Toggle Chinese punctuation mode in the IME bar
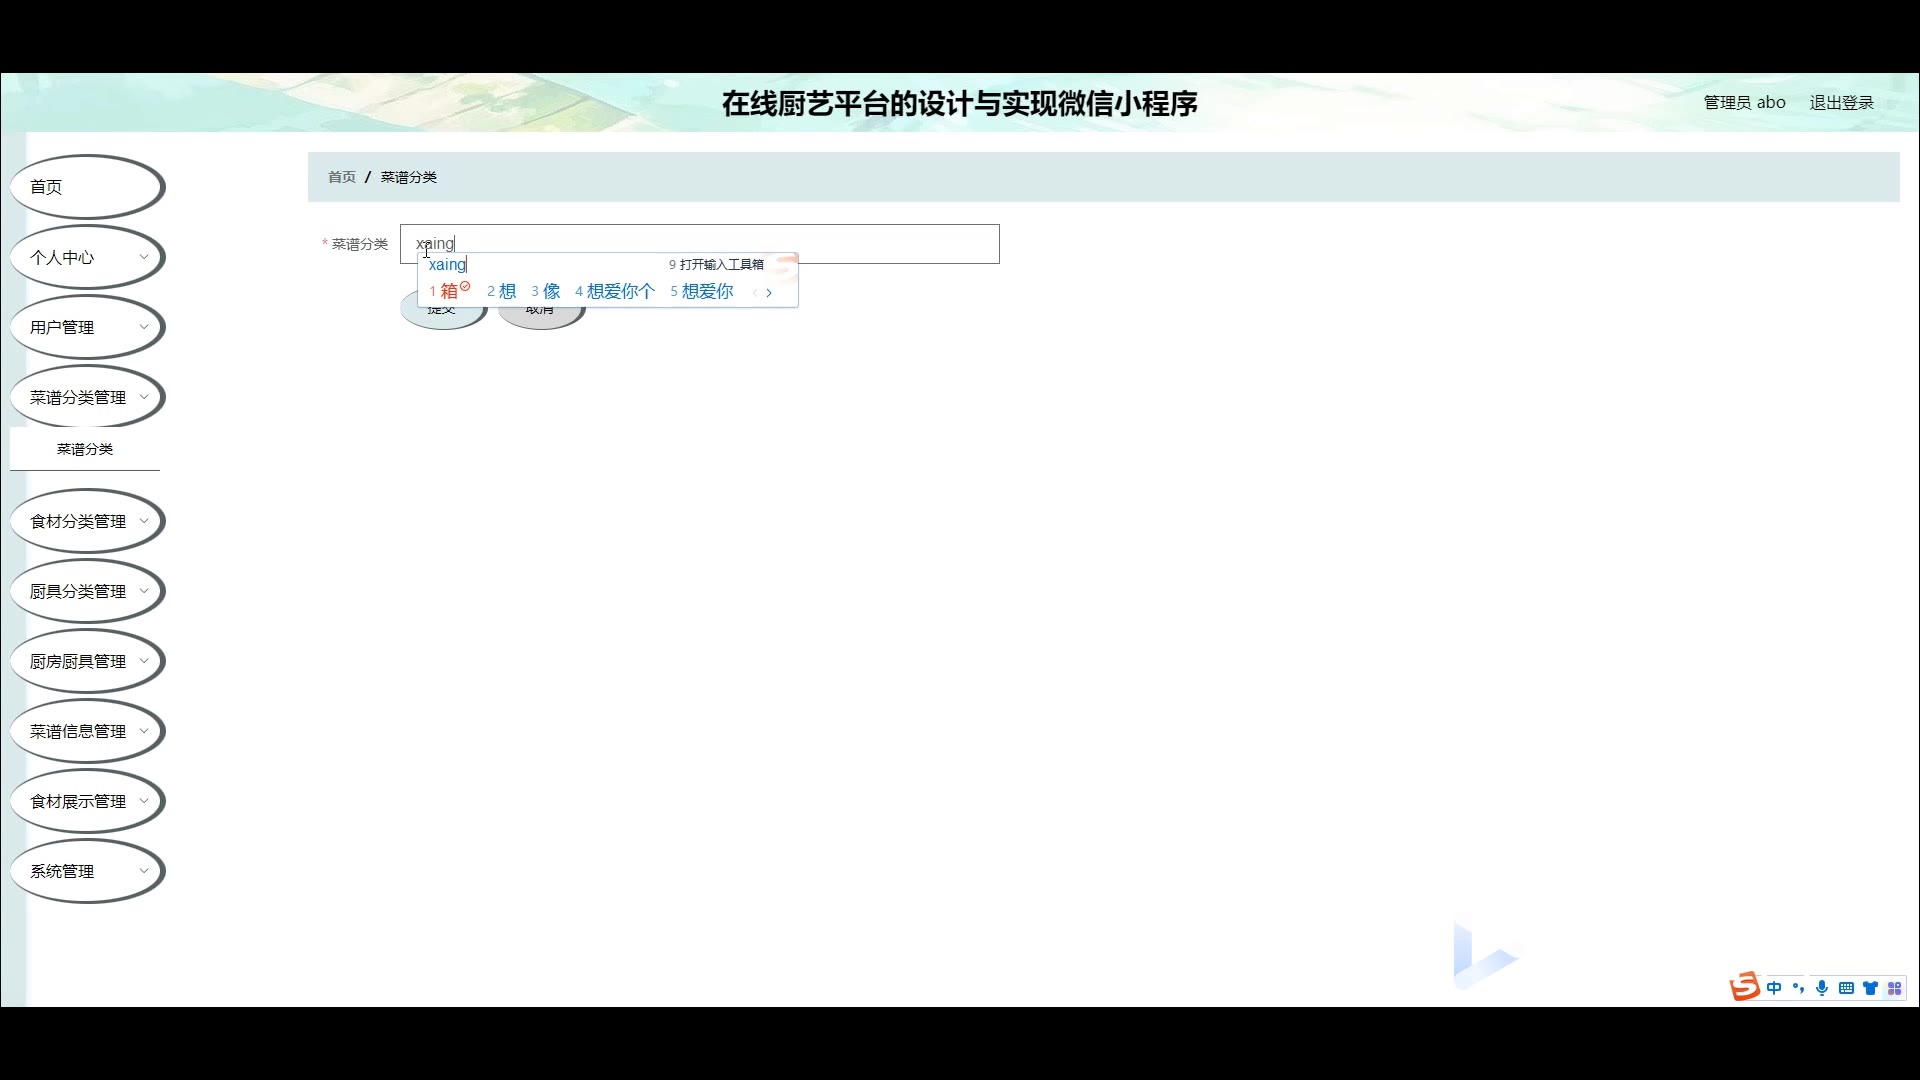The height and width of the screenshot is (1080, 1920). [x=1798, y=988]
